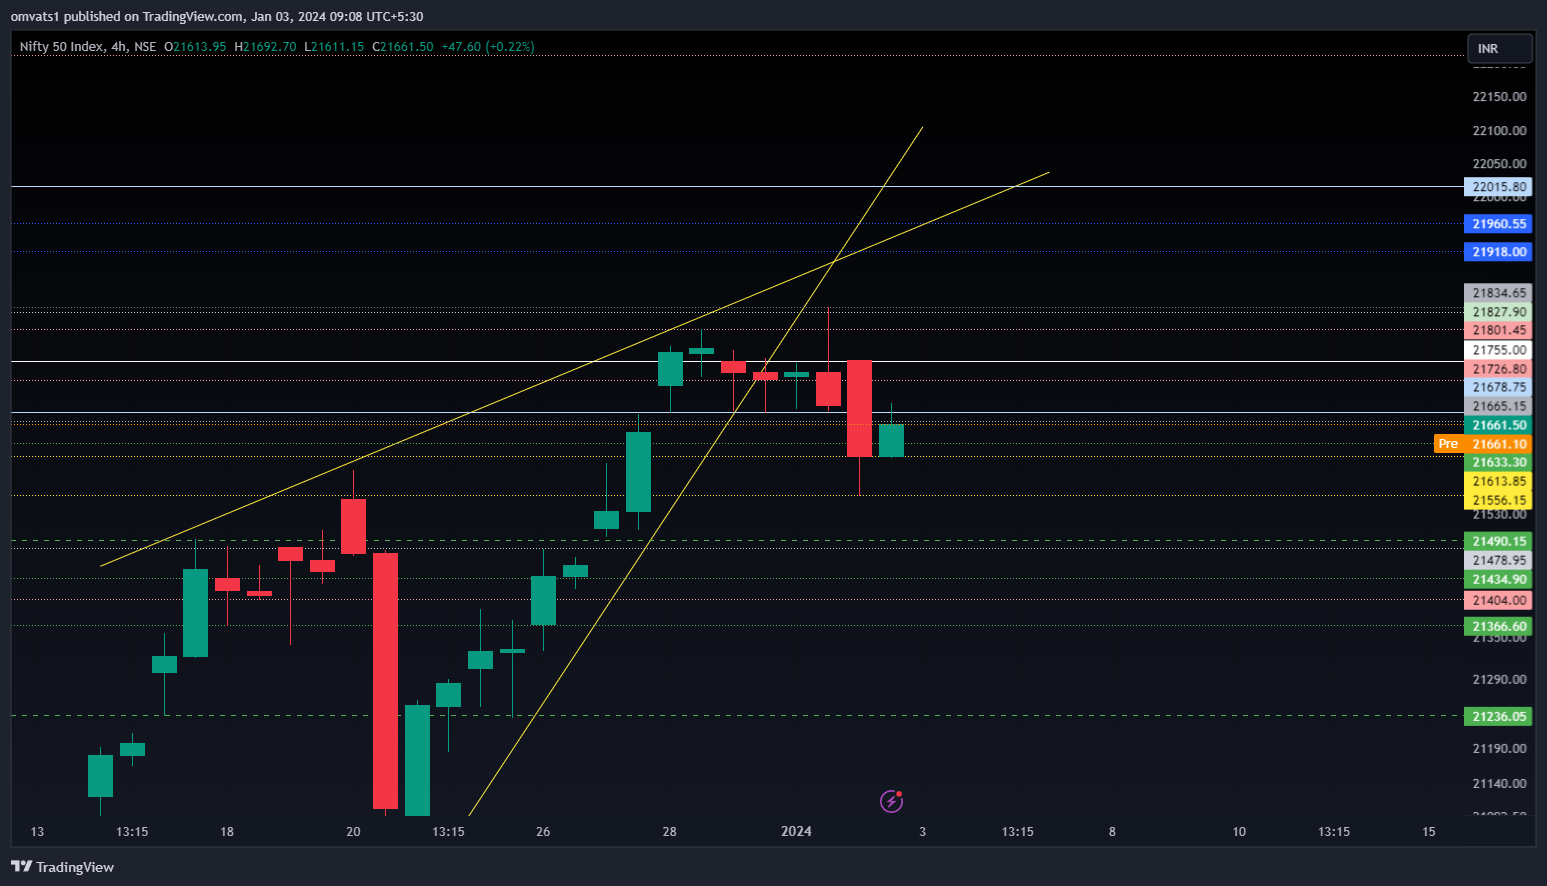Select the large red candle on the 20th
This screenshot has width=1547, height=886.
click(385, 680)
